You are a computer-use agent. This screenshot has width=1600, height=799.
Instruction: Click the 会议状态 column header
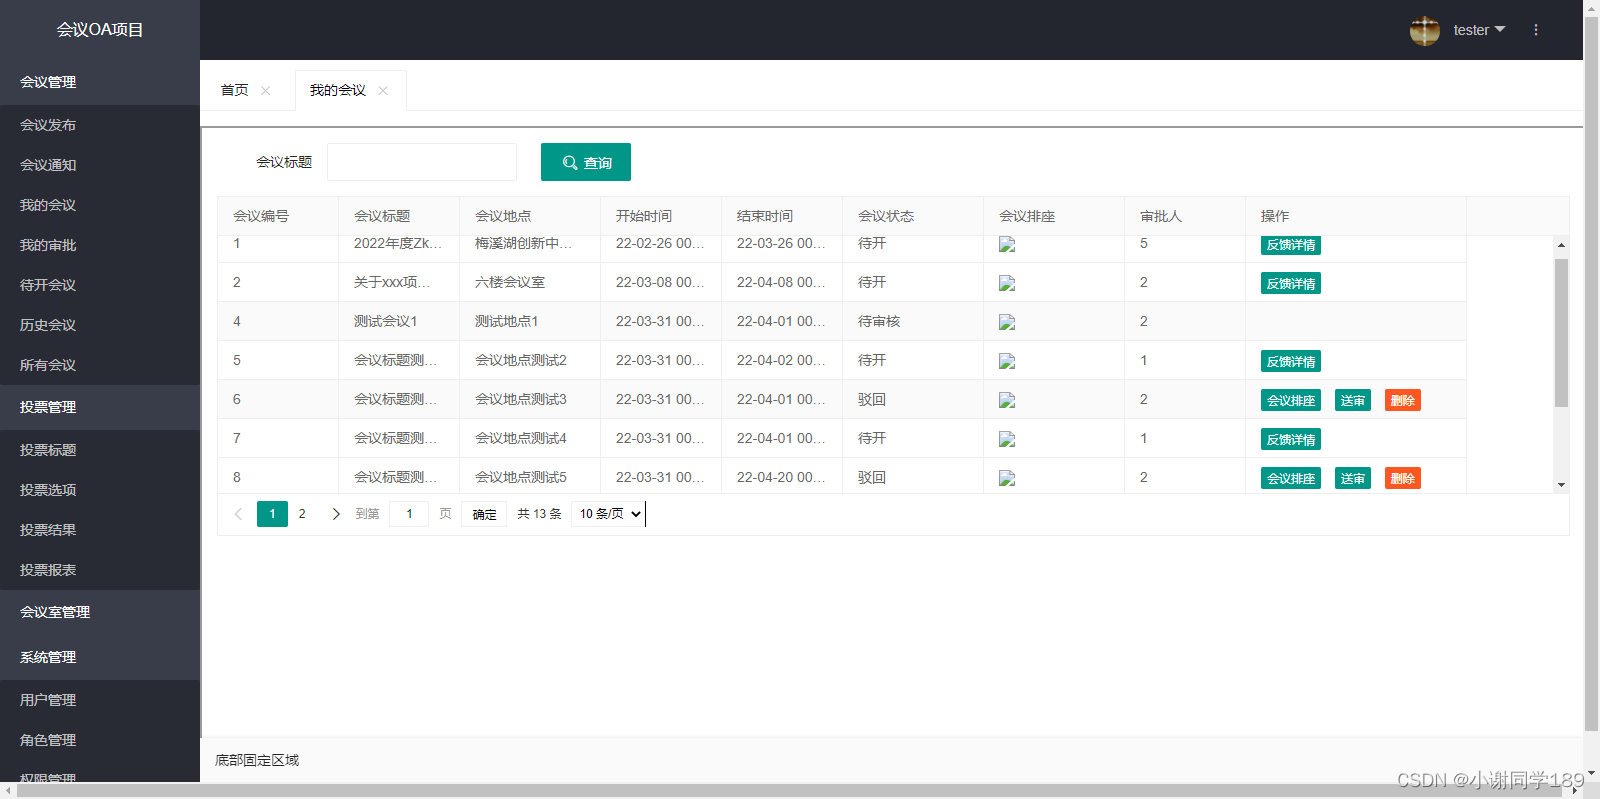click(x=913, y=216)
